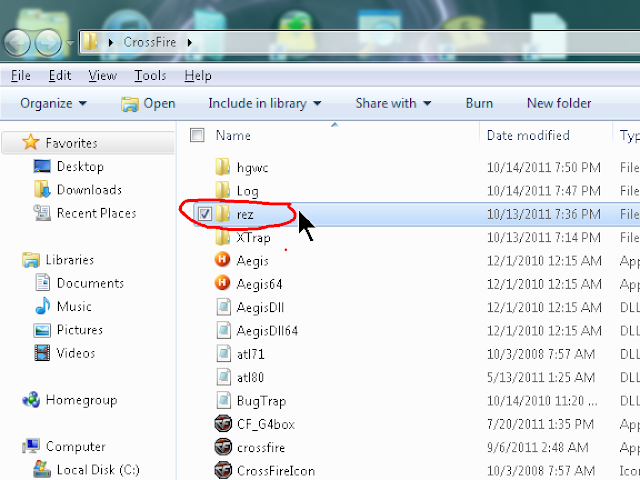Click the Music note icon

(43, 306)
